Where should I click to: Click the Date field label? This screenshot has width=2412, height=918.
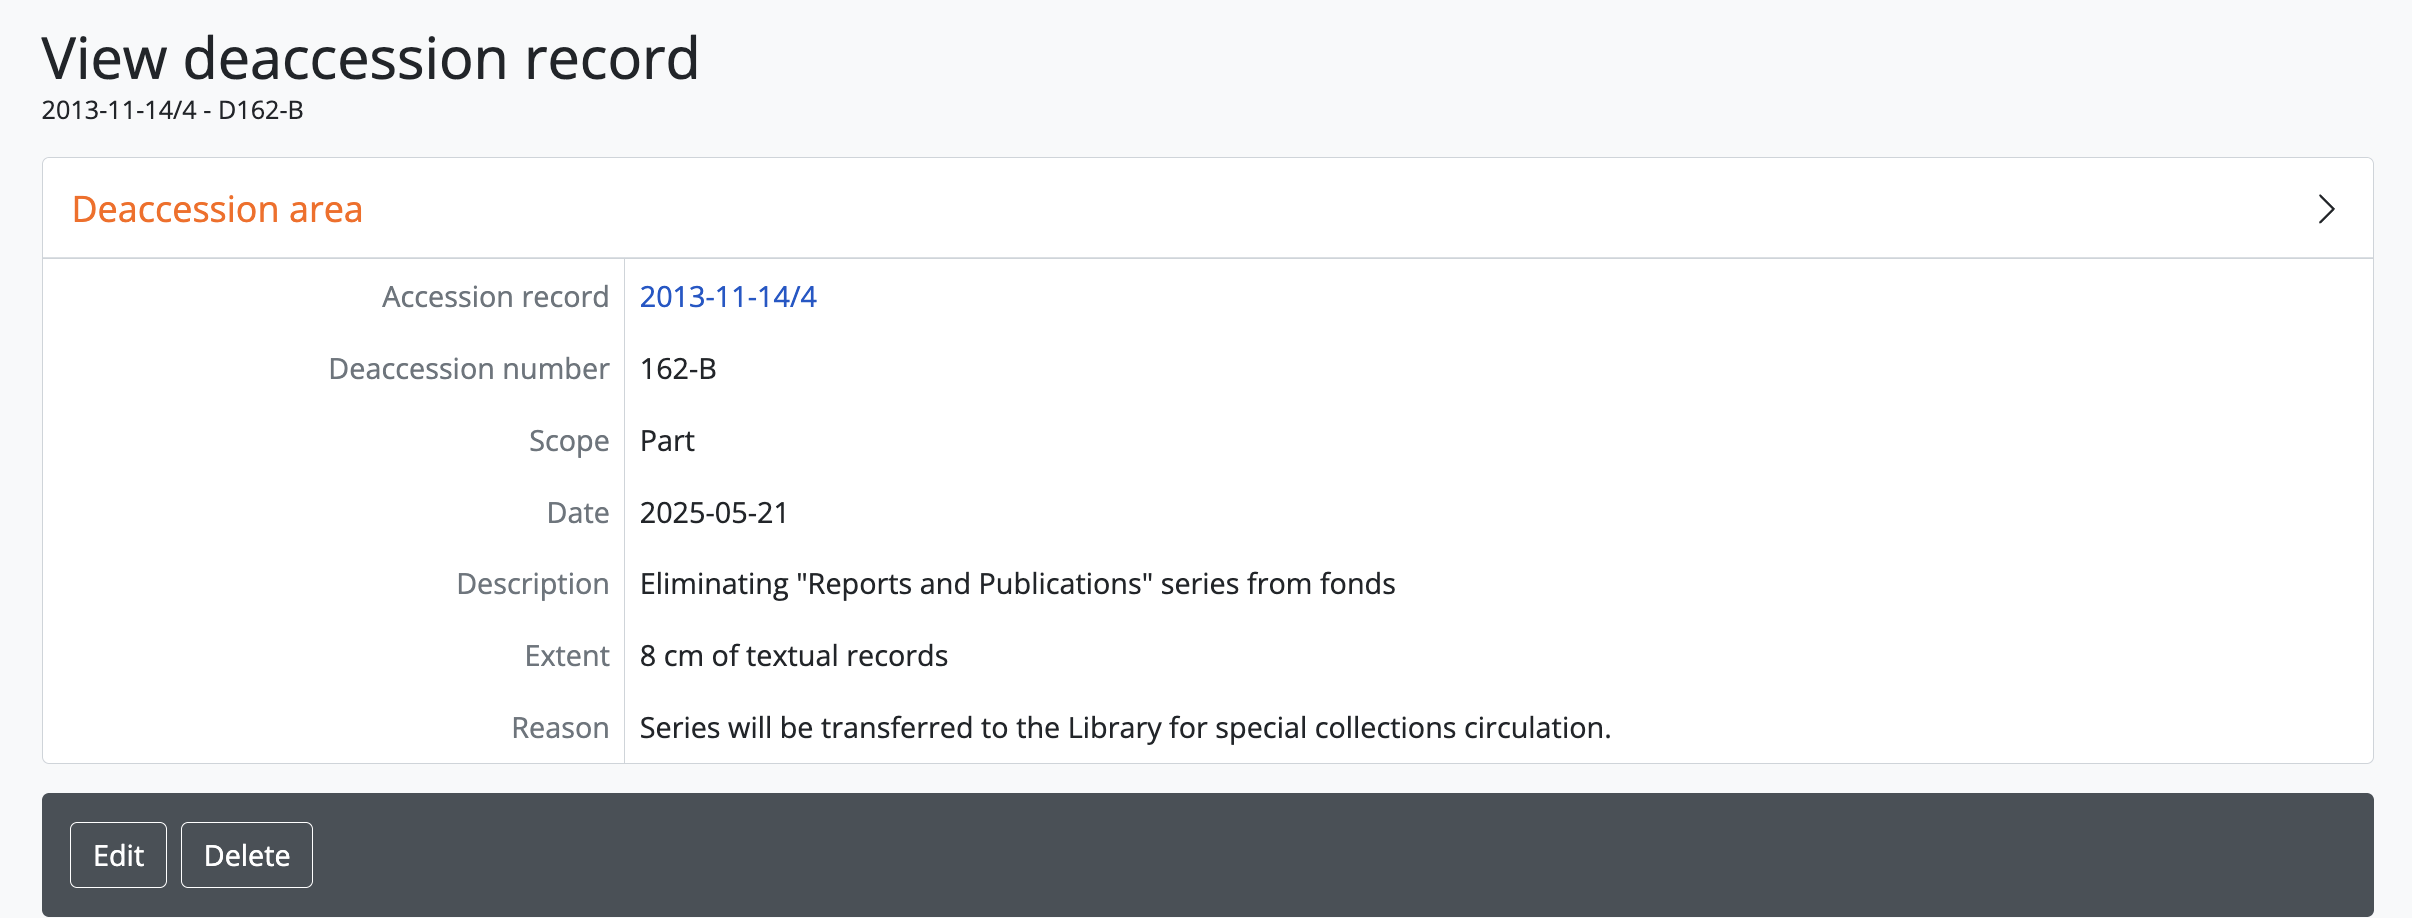pos(577,513)
